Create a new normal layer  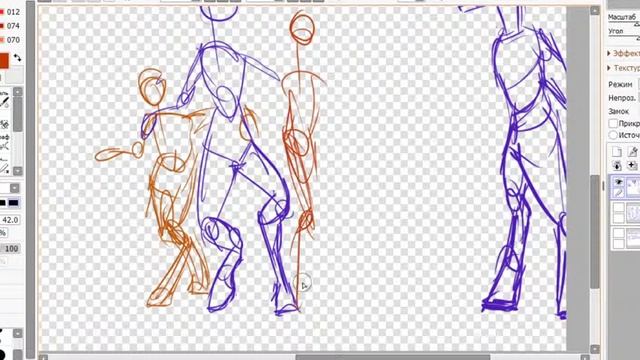pos(617,152)
